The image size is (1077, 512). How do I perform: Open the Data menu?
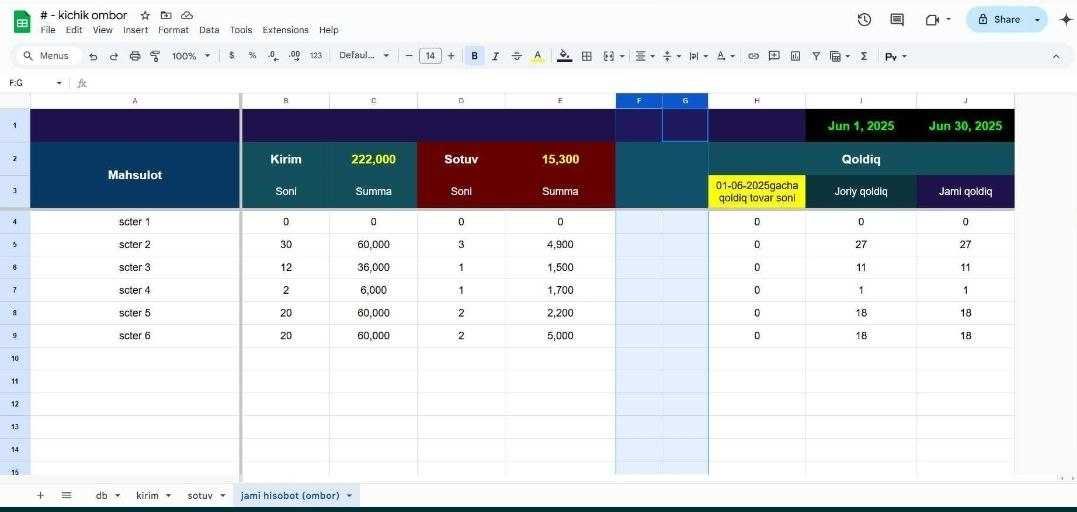click(x=209, y=30)
